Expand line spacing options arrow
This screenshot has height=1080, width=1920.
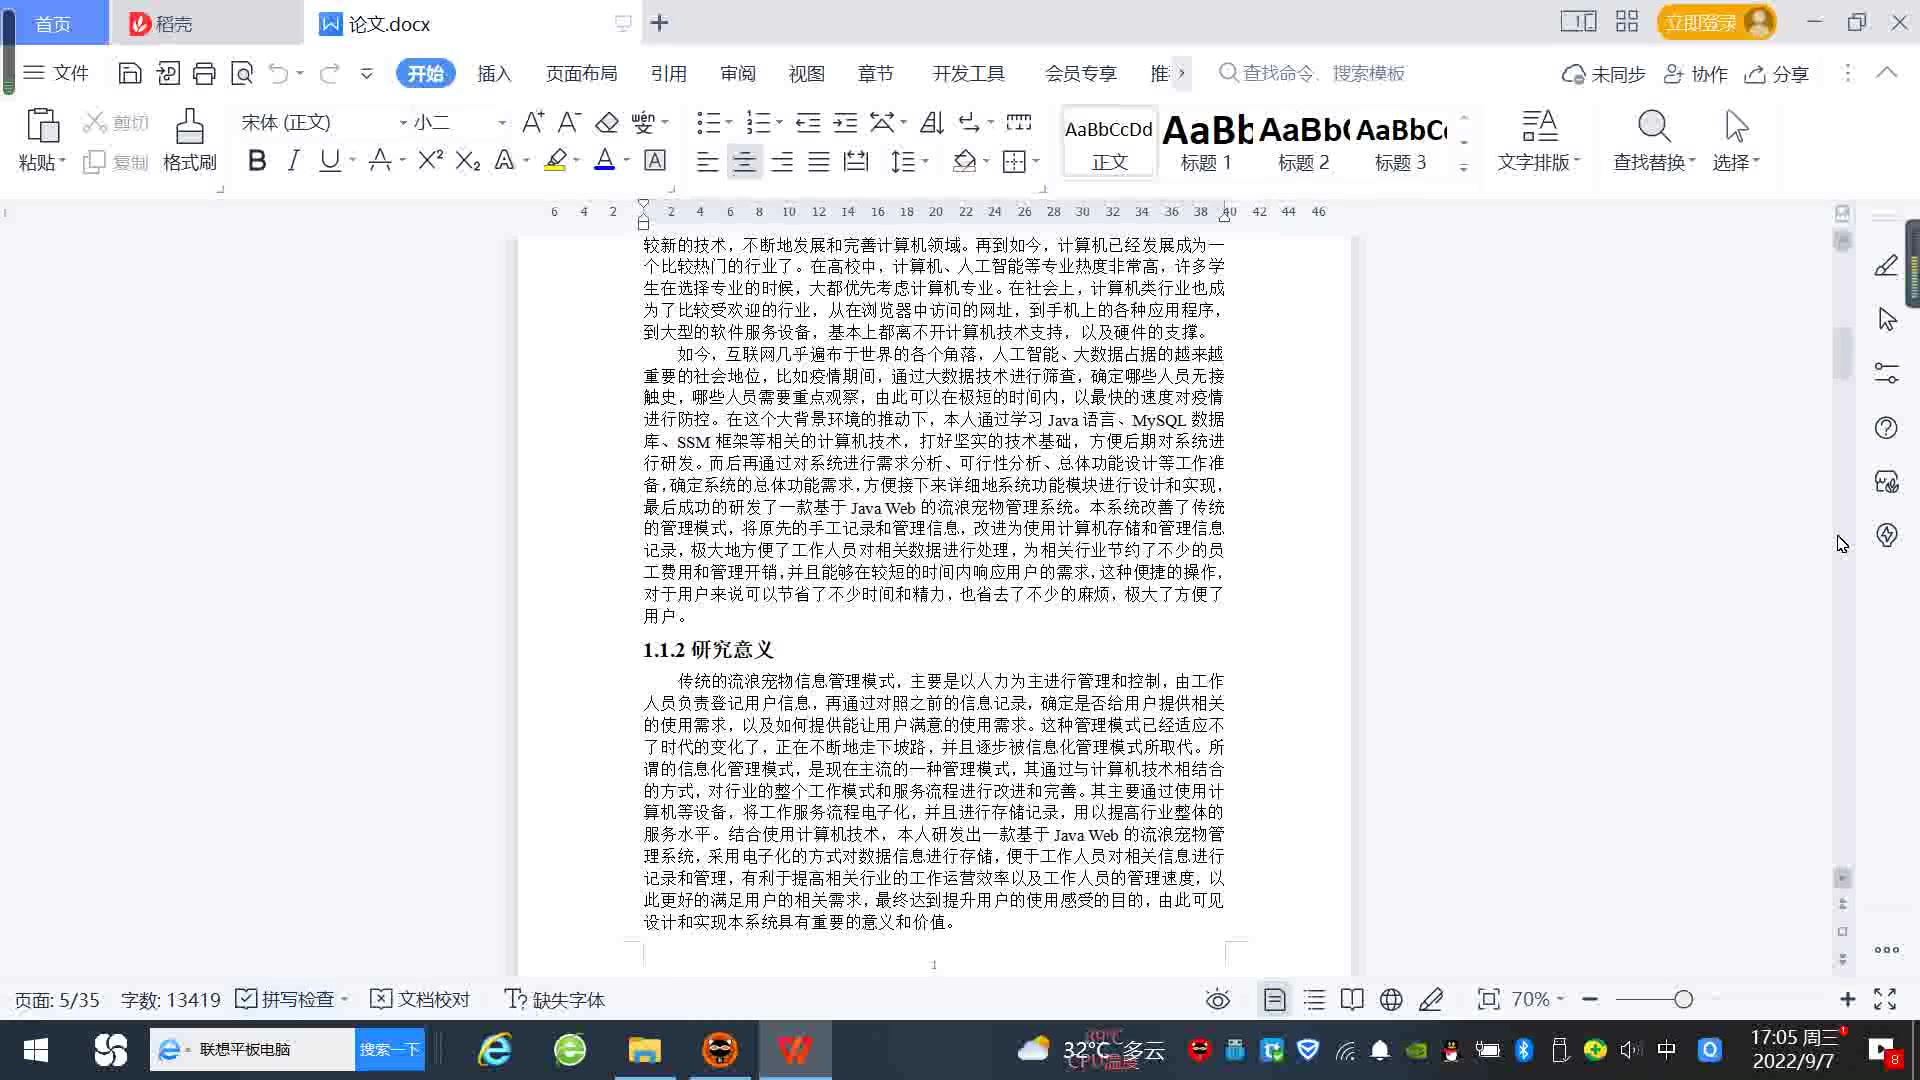pyautogui.click(x=925, y=161)
